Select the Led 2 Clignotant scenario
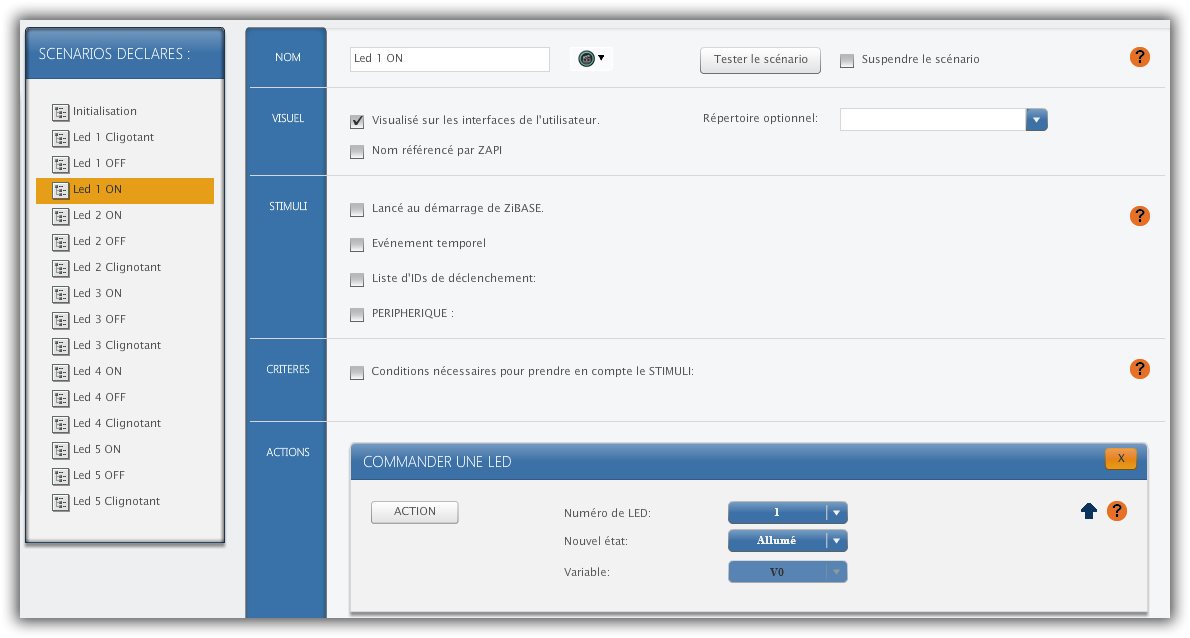Viewport: 1190px width, 638px height. click(x=116, y=268)
